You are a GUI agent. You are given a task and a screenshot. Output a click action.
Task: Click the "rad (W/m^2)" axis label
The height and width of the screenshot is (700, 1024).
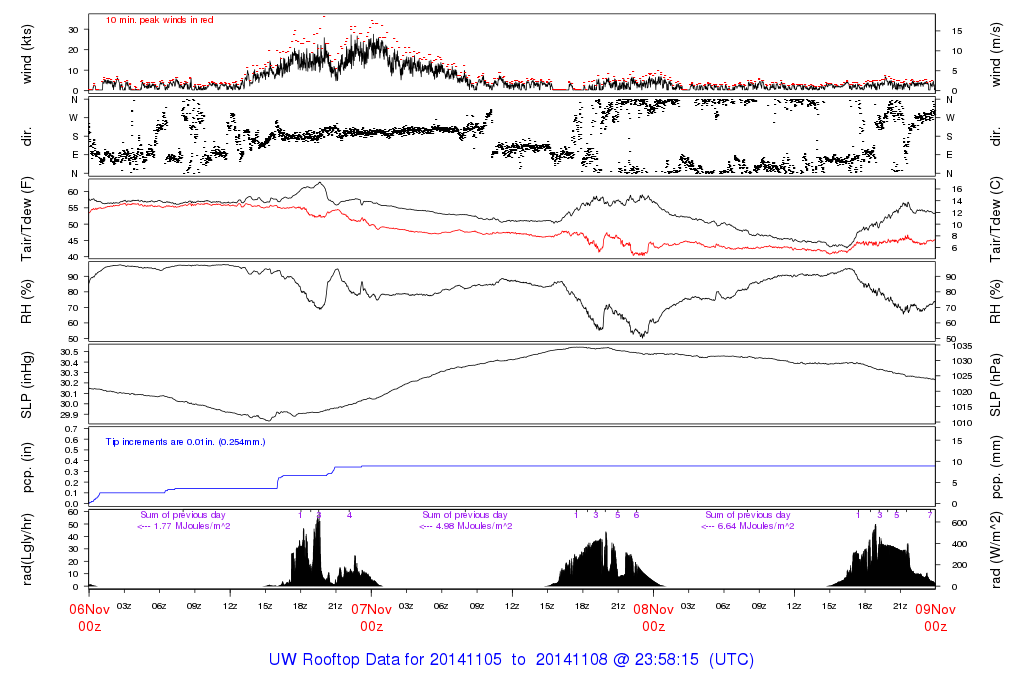(995, 549)
